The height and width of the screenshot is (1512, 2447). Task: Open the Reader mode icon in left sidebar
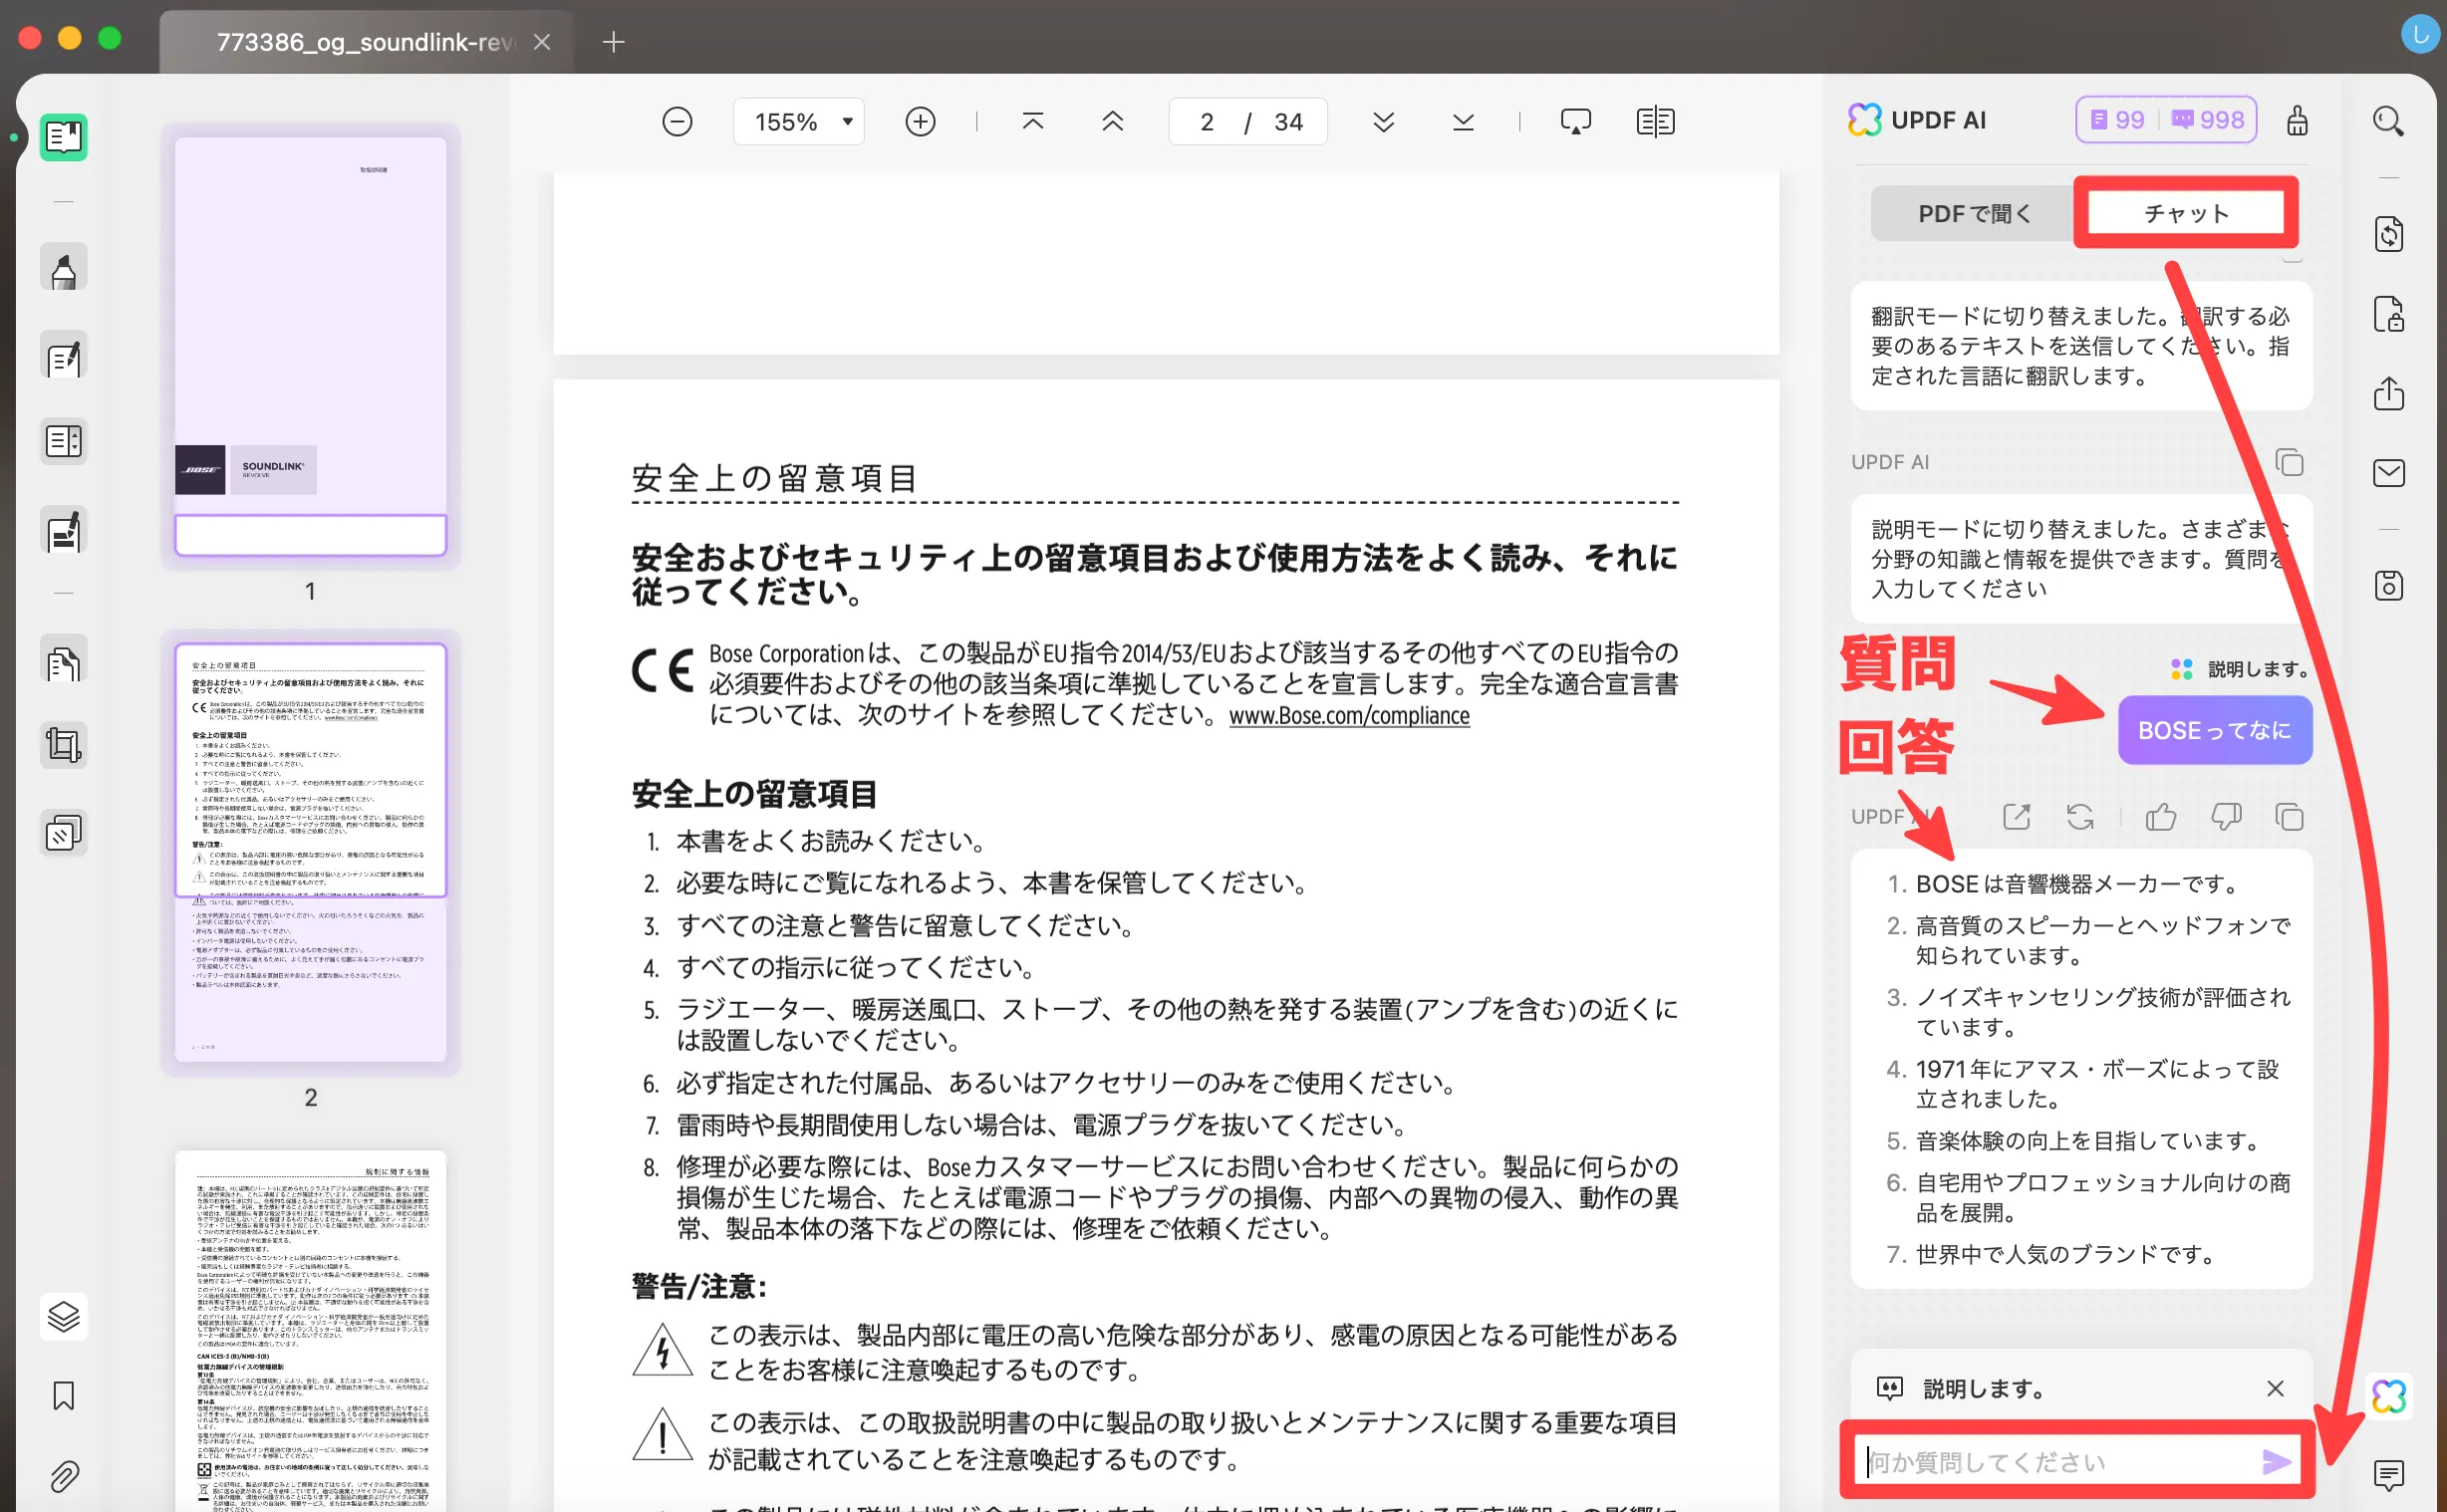[x=63, y=137]
